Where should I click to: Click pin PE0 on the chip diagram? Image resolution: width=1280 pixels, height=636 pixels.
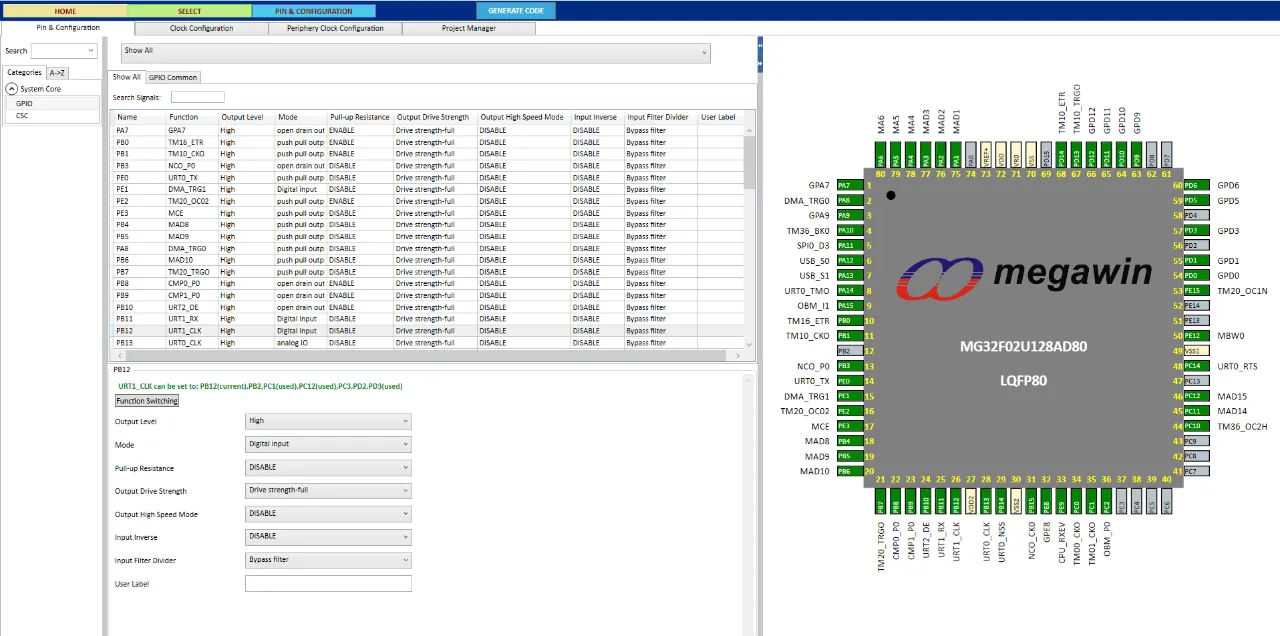click(849, 381)
